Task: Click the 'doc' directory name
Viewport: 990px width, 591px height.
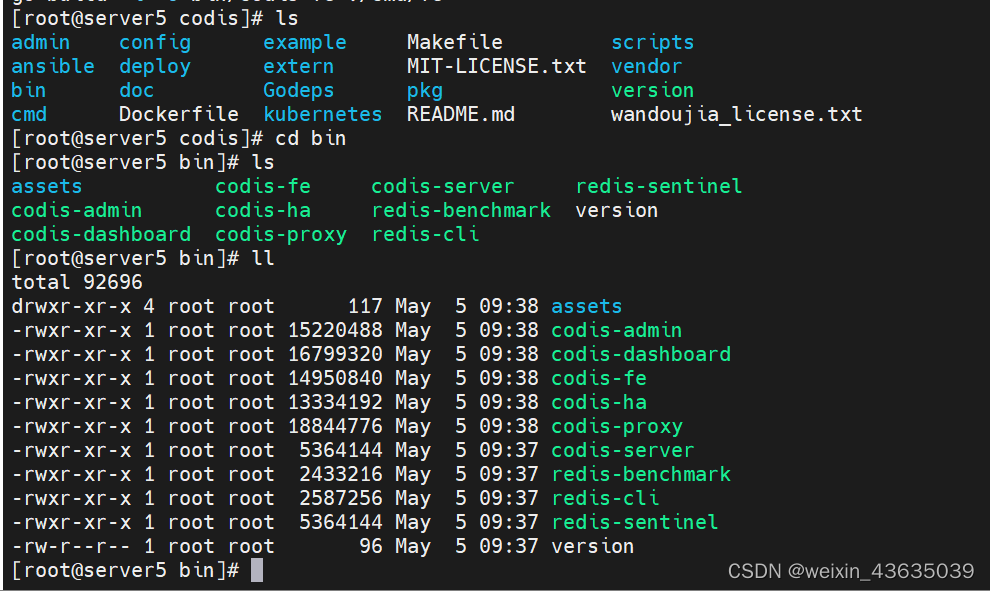Action: [x=136, y=90]
